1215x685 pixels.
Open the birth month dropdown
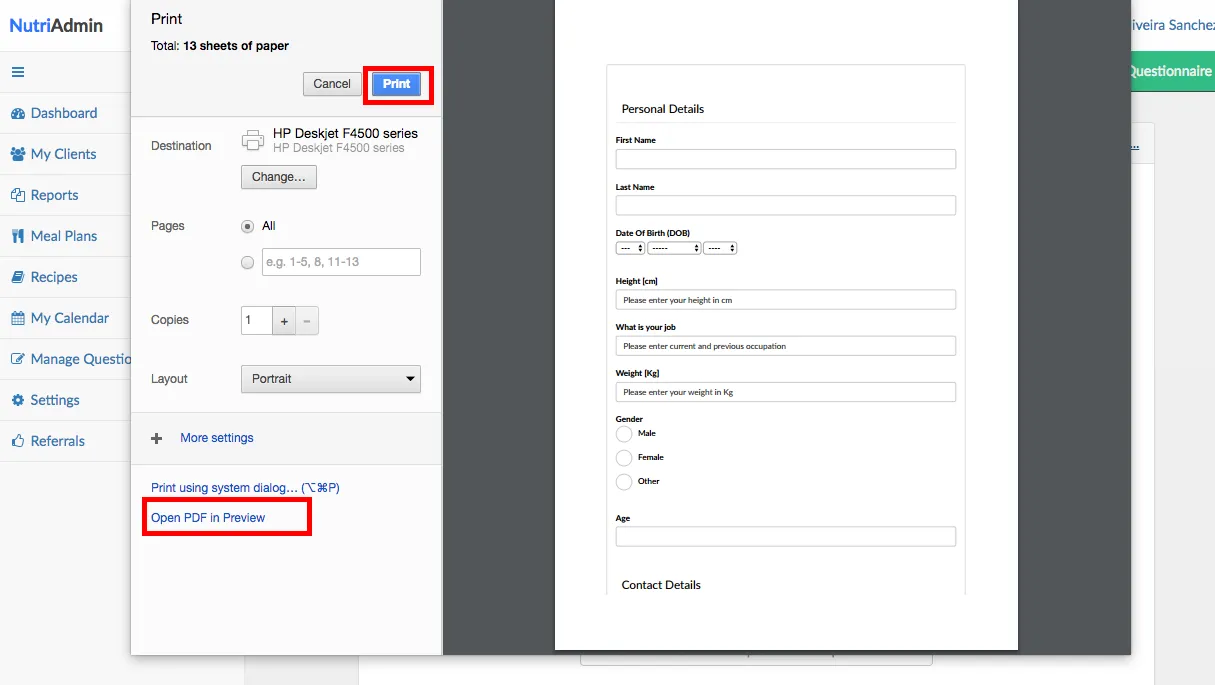(673, 248)
